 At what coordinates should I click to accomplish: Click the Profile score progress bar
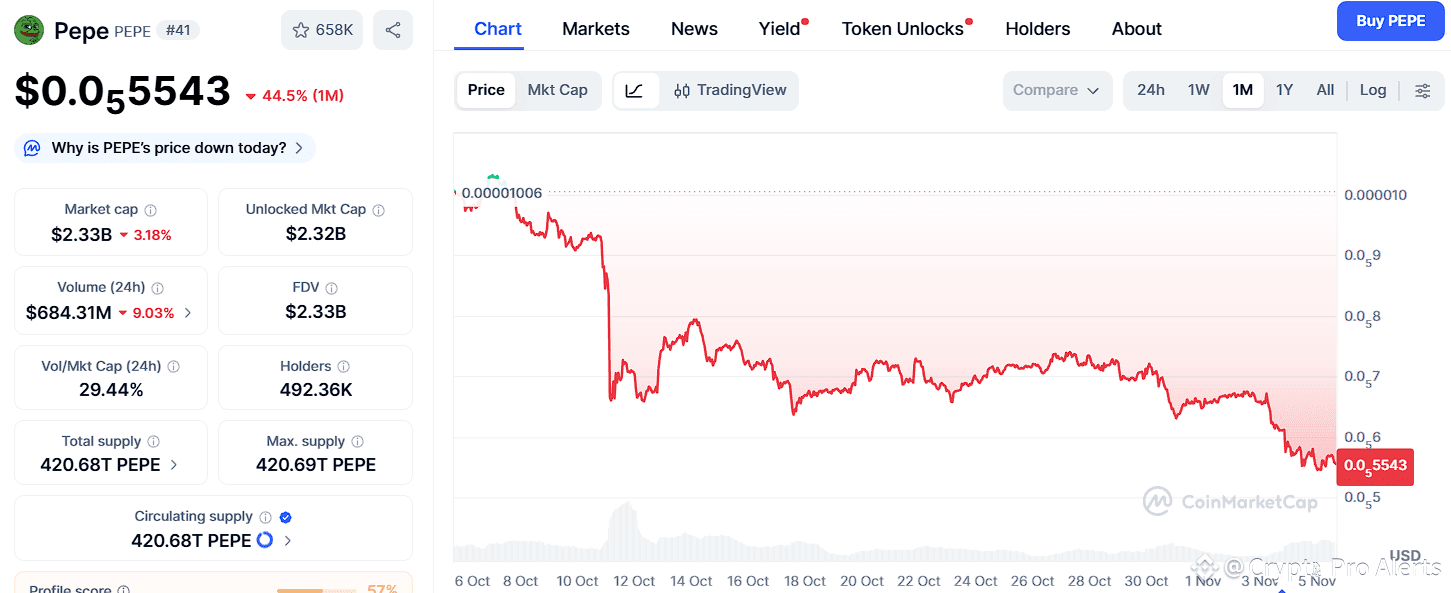pyautogui.click(x=311, y=590)
